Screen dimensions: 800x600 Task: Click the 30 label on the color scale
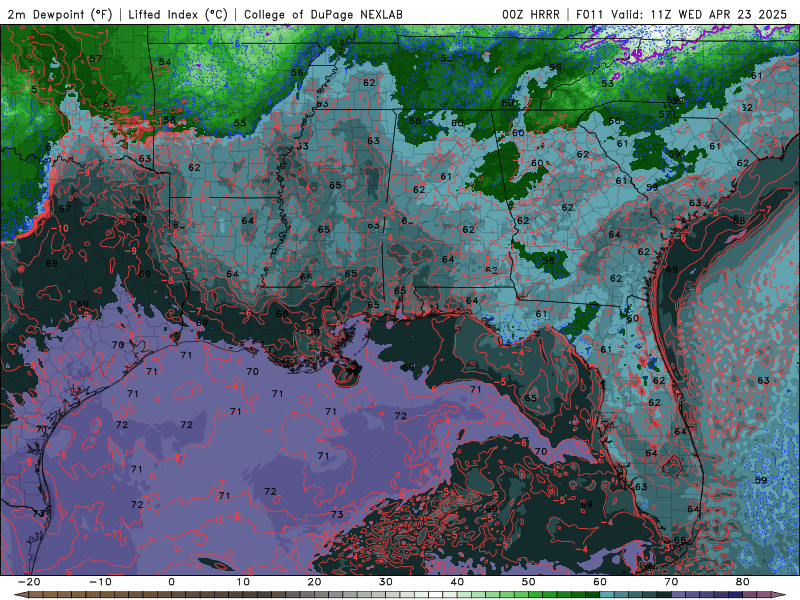click(x=386, y=582)
